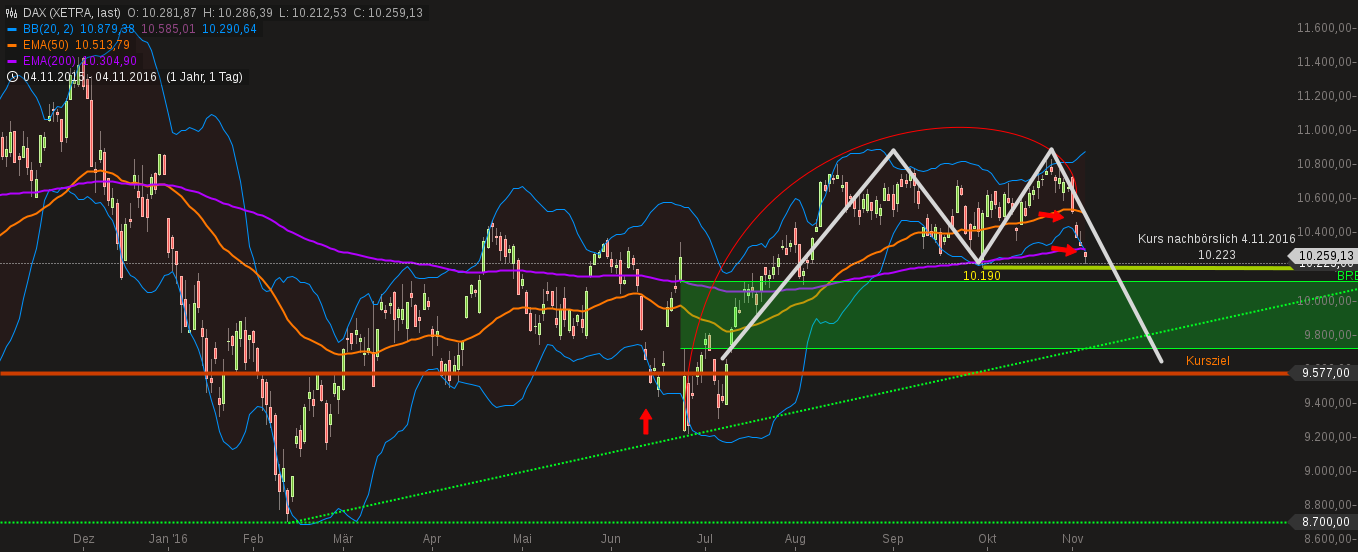The width and height of the screenshot is (1358, 552).
Task: Click the 10.600,00 price axis label
Action: point(1323,198)
